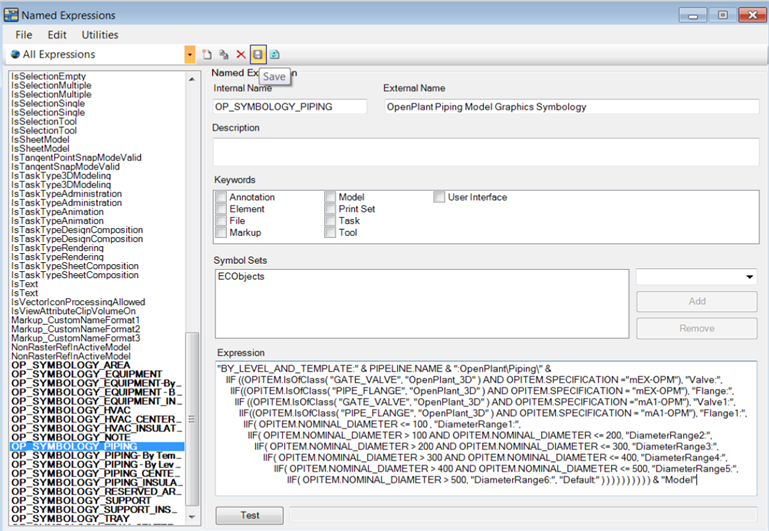Select OP_SYMBOLOGY_PIPING - By Tem expression
Viewport: 769px width, 531px height.
point(96,455)
